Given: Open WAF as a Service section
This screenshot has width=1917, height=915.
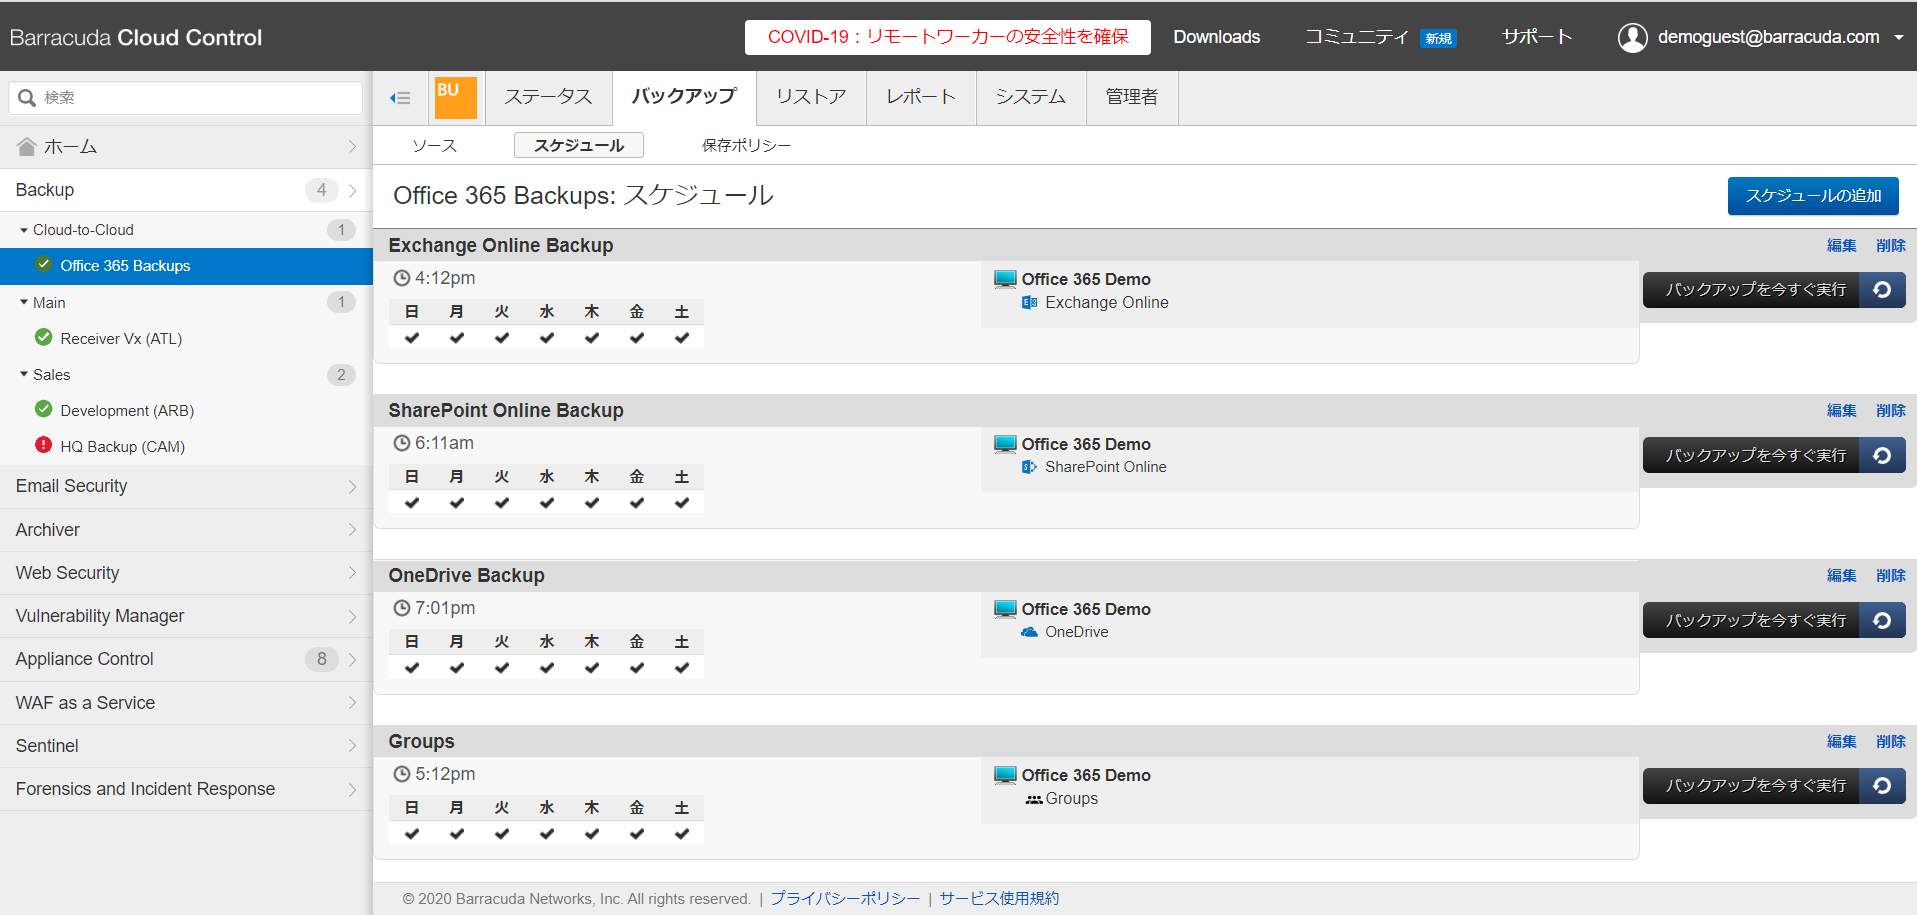Looking at the screenshot, I should pos(186,703).
